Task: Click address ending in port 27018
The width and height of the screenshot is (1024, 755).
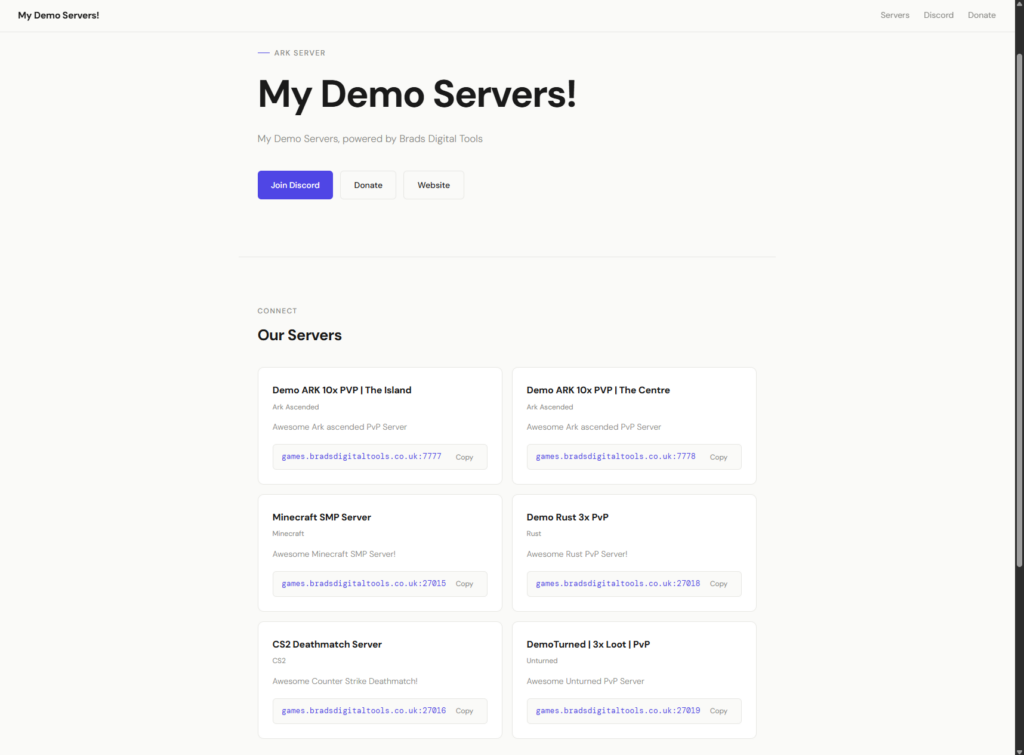Action: click(x=617, y=584)
